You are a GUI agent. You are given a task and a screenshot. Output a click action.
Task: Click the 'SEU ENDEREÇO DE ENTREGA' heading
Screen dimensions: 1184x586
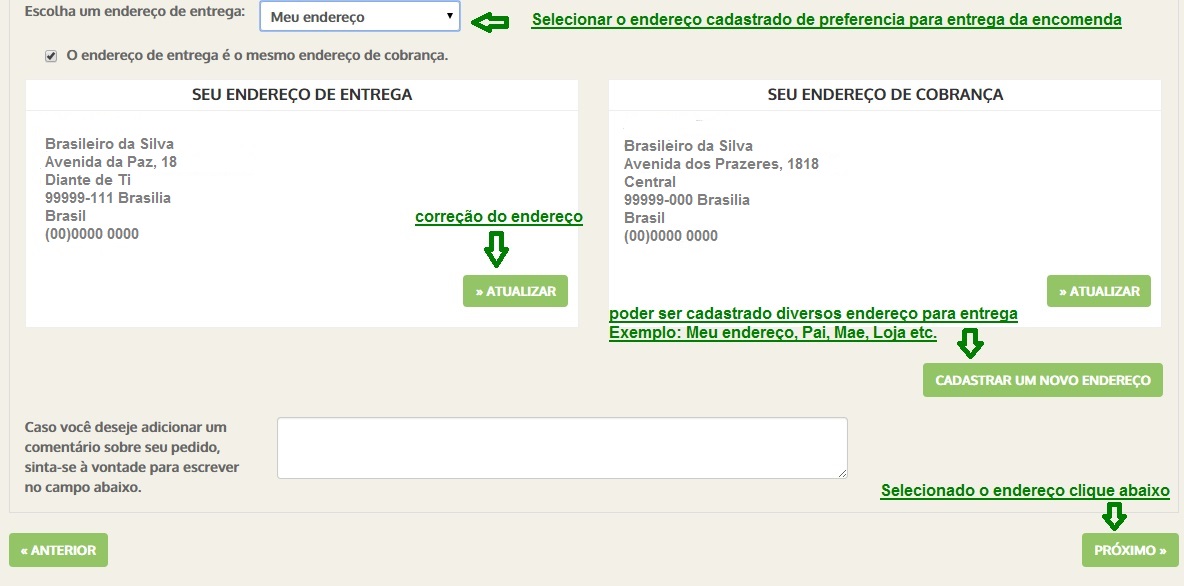pos(302,94)
